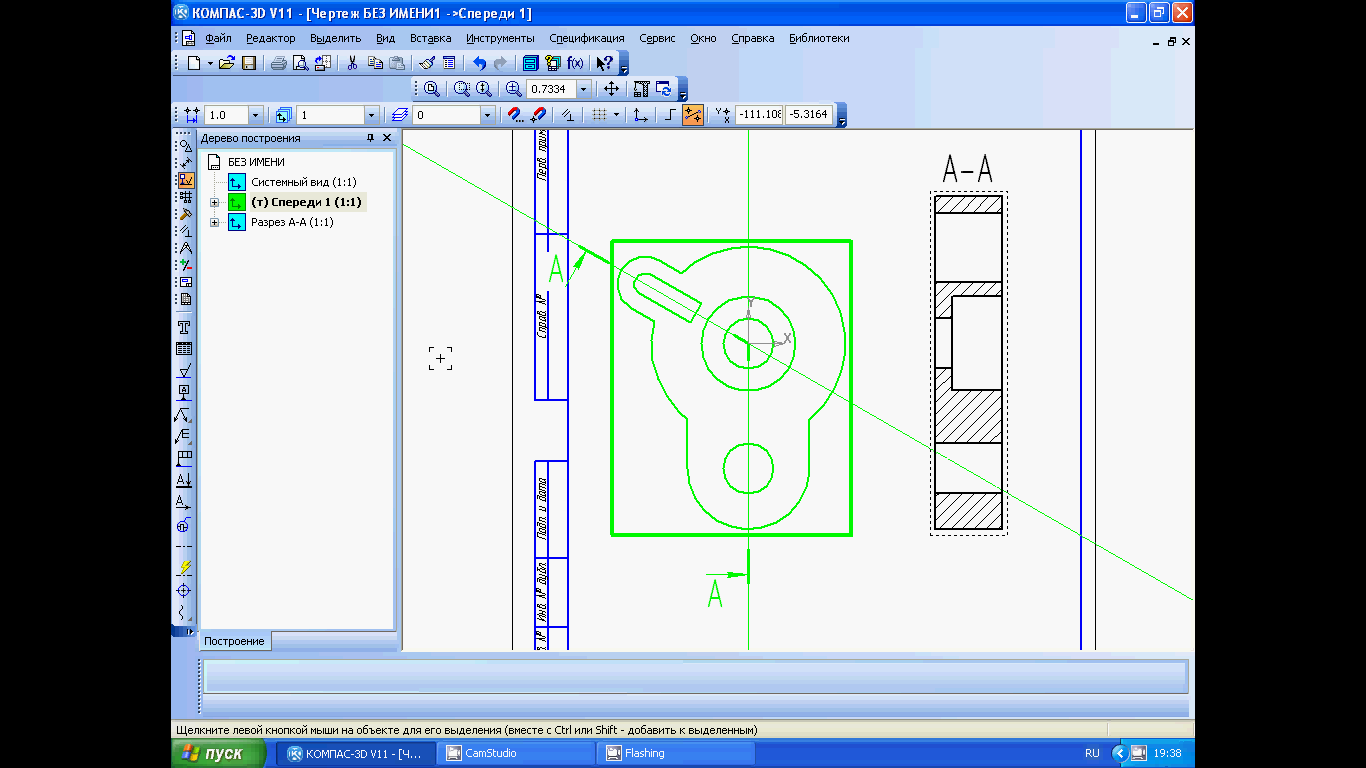This screenshot has height=768, width=1366.
Task: Toggle orthogonal drawing mode
Action: tap(670, 115)
